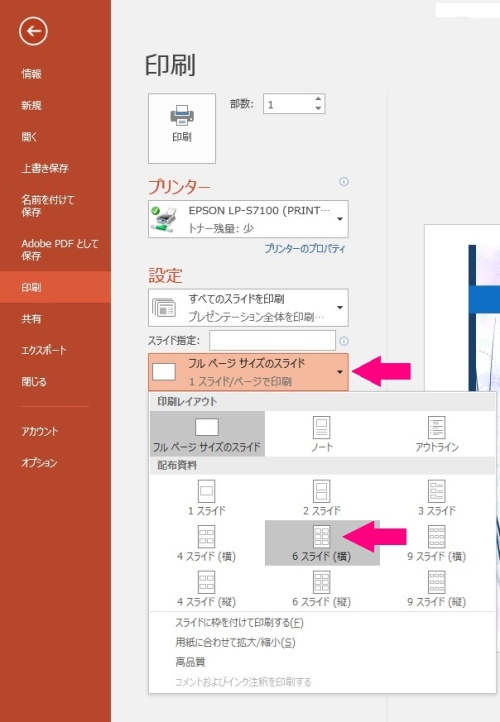
Task: Collapse フル ページ サイズのスライド dropdown
Action: [248, 372]
